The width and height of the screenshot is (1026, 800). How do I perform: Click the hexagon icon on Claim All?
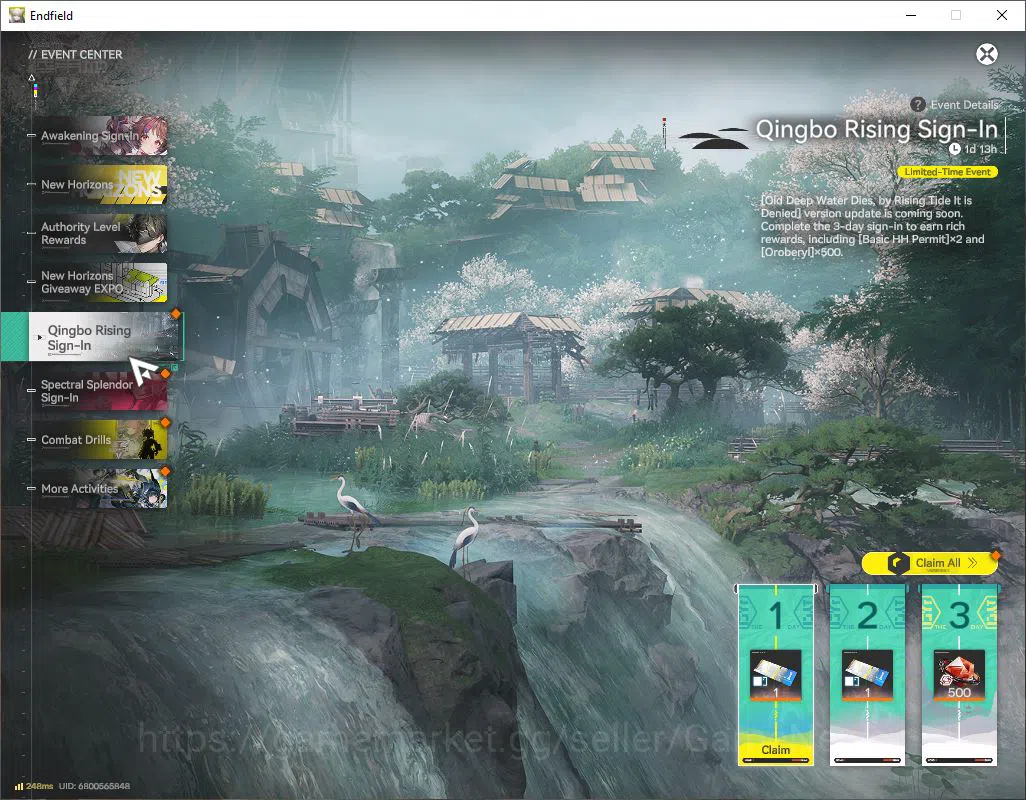click(898, 563)
